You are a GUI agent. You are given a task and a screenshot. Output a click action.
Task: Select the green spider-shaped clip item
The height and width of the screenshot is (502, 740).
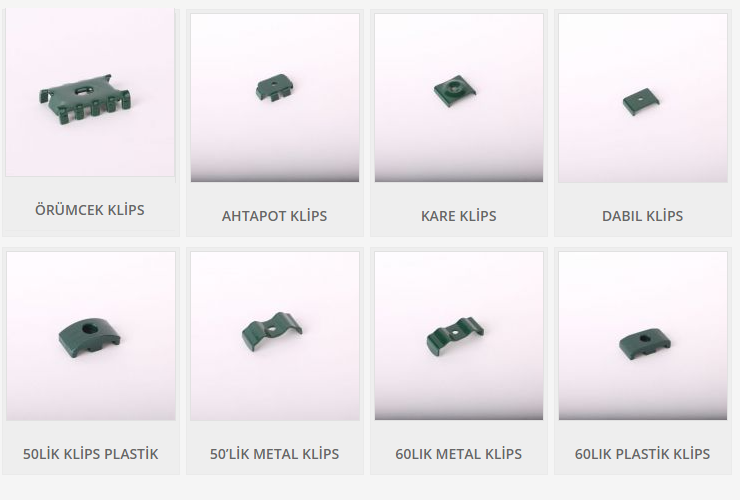tap(85, 99)
